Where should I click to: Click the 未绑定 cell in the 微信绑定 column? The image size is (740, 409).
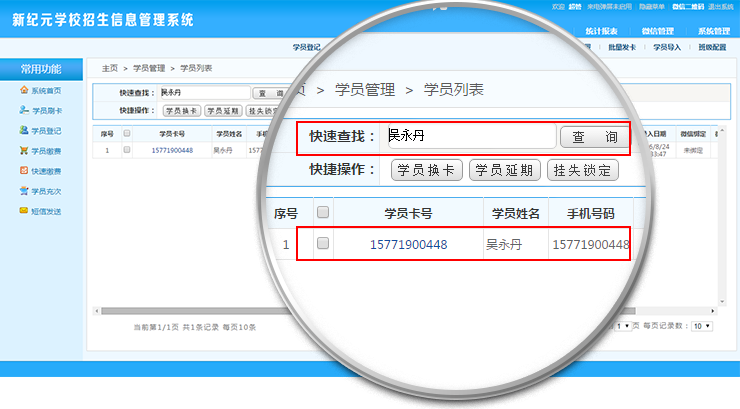693,150
